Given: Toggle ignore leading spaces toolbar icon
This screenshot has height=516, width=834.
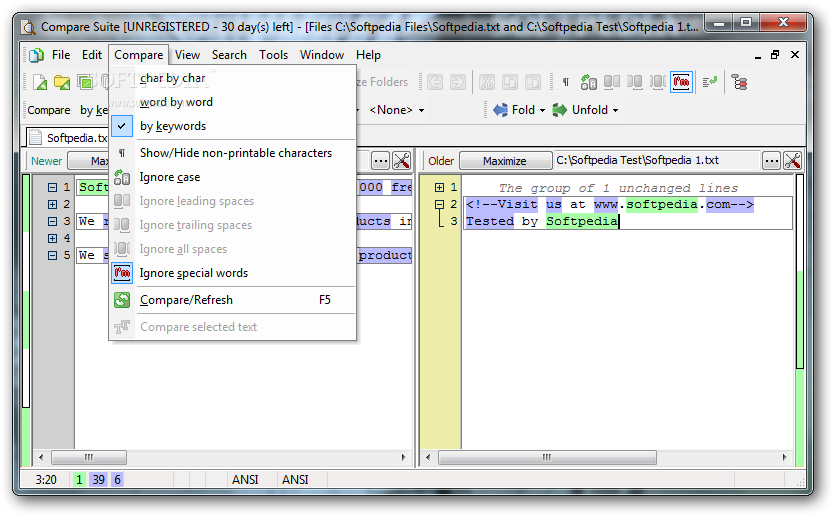Looking at the screenshot, I should (612, 82).
